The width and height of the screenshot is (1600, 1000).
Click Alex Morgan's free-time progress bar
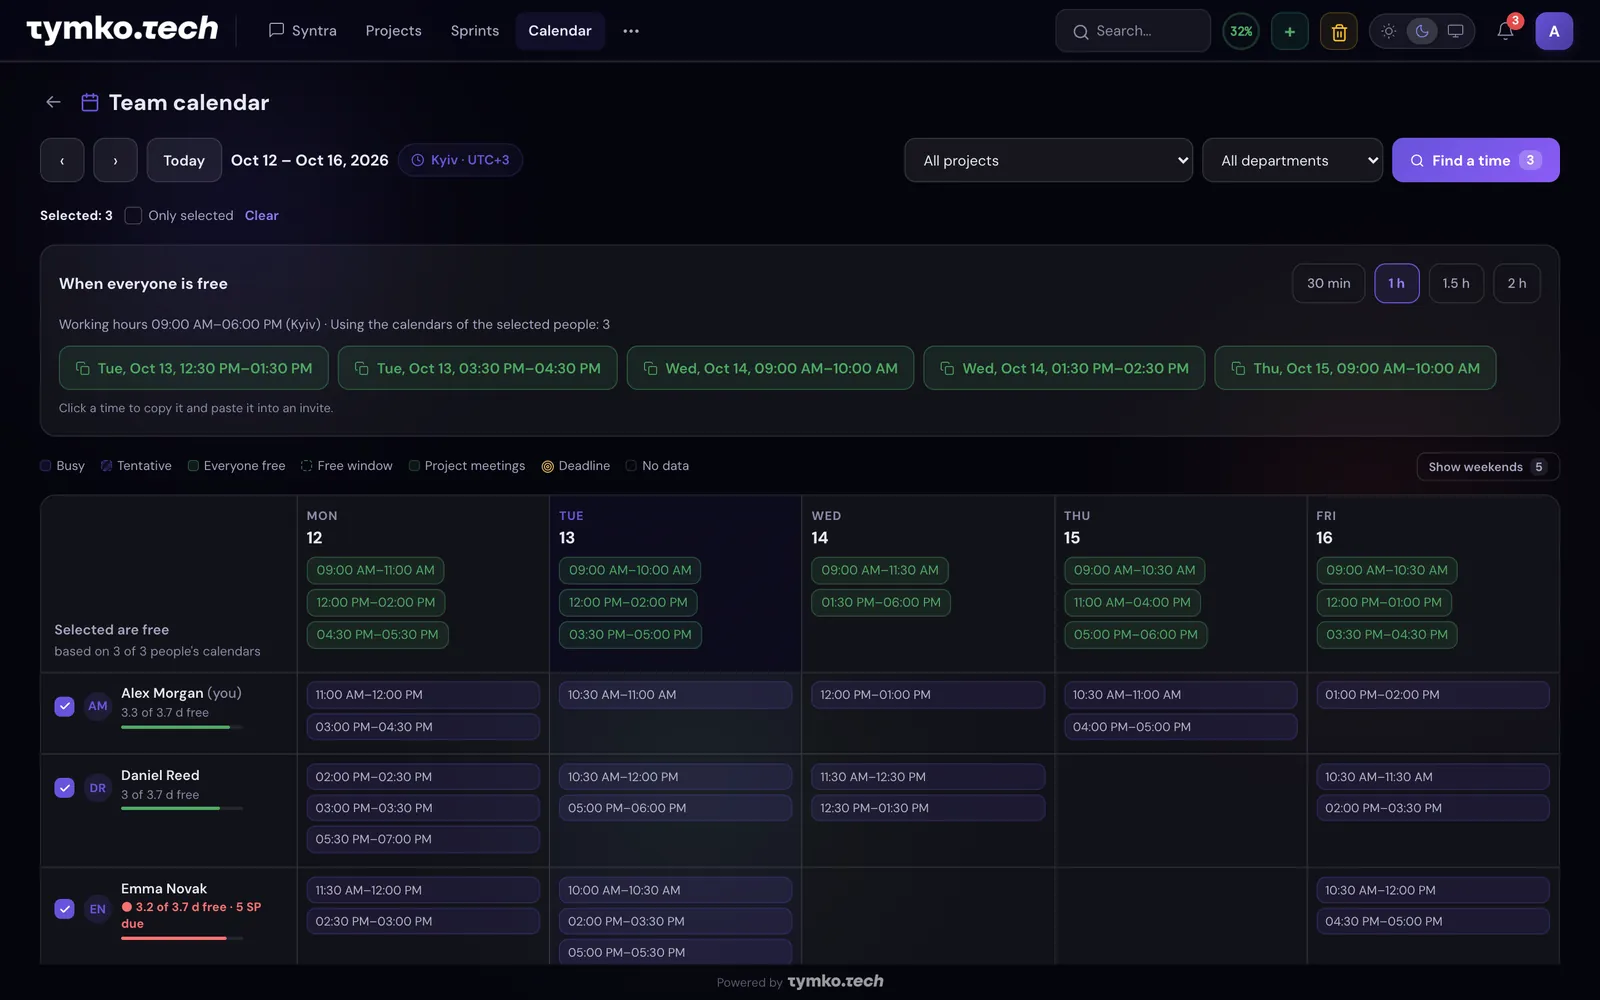click(x=181, y=727)
